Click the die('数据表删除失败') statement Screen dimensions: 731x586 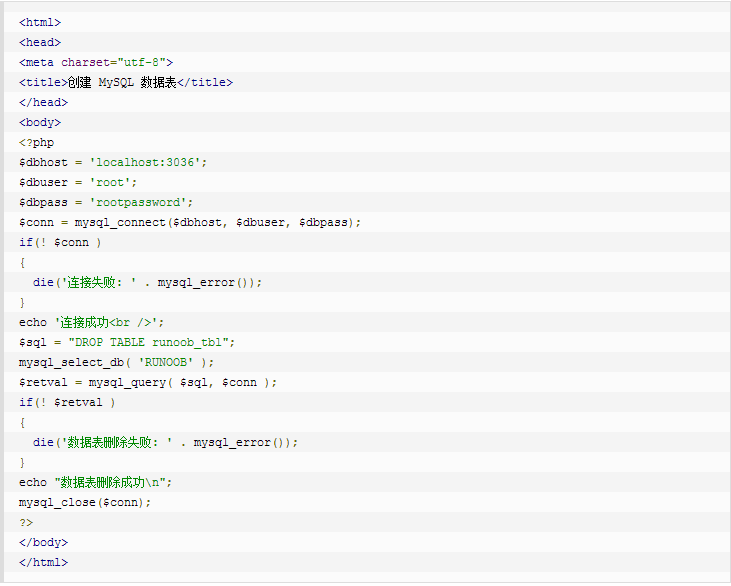(x=165, y=442)
